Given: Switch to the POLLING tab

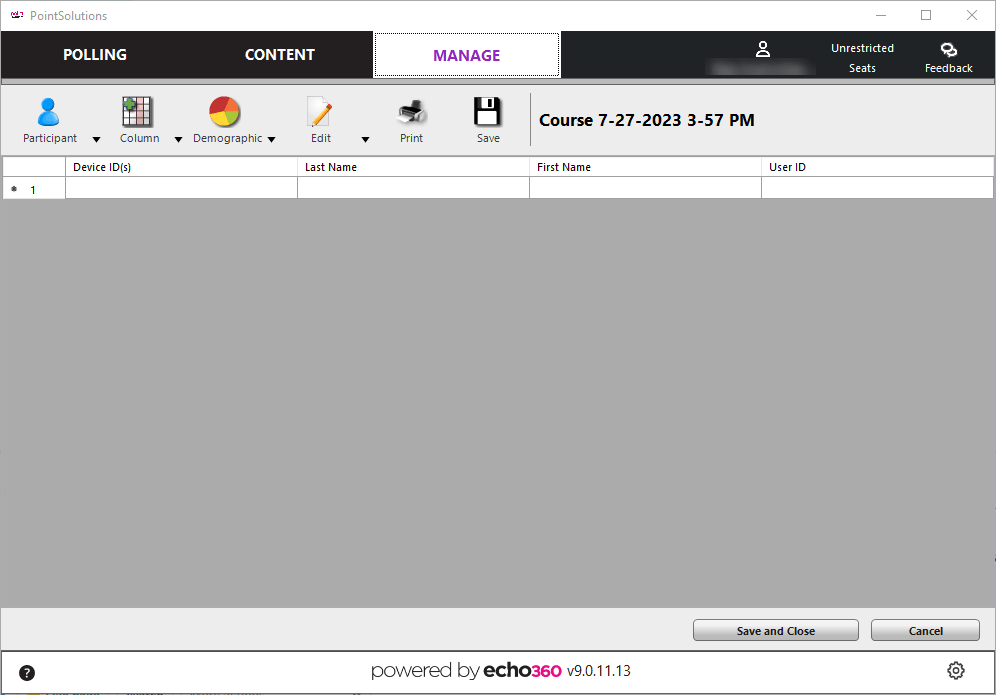Looking at the screenshot, I should point(94,55).
